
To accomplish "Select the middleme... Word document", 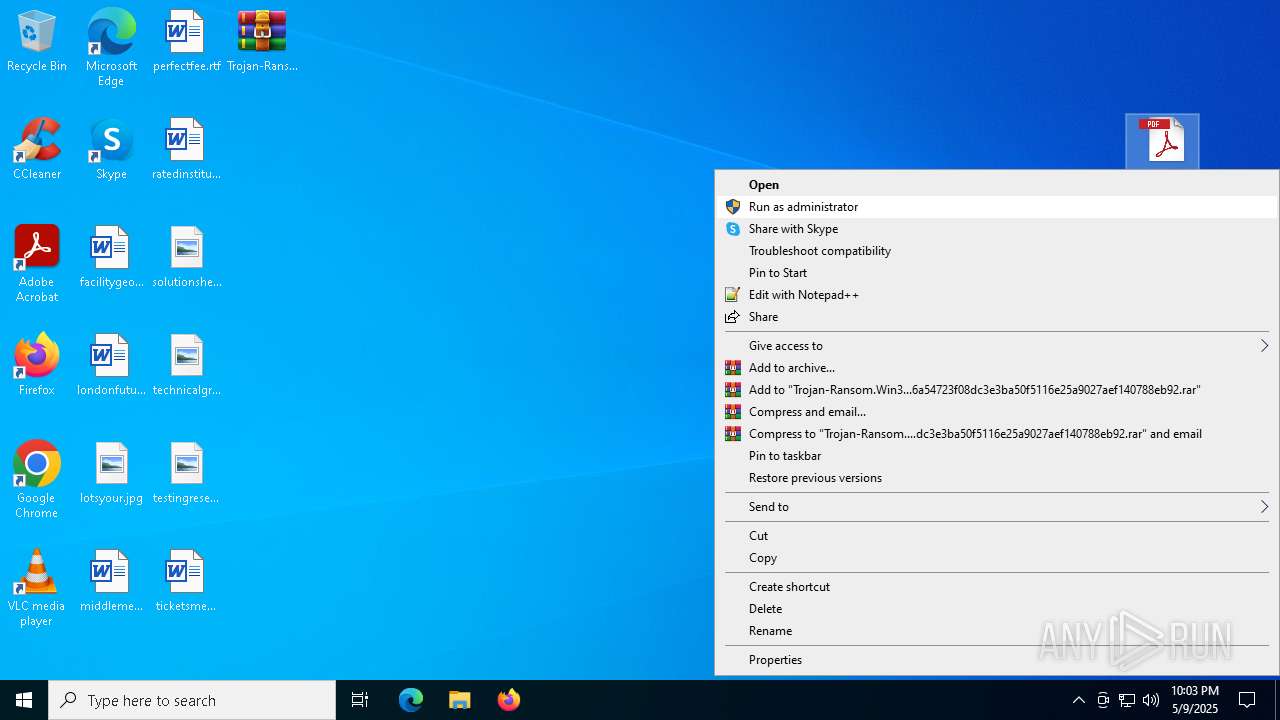I will [111, 582].
